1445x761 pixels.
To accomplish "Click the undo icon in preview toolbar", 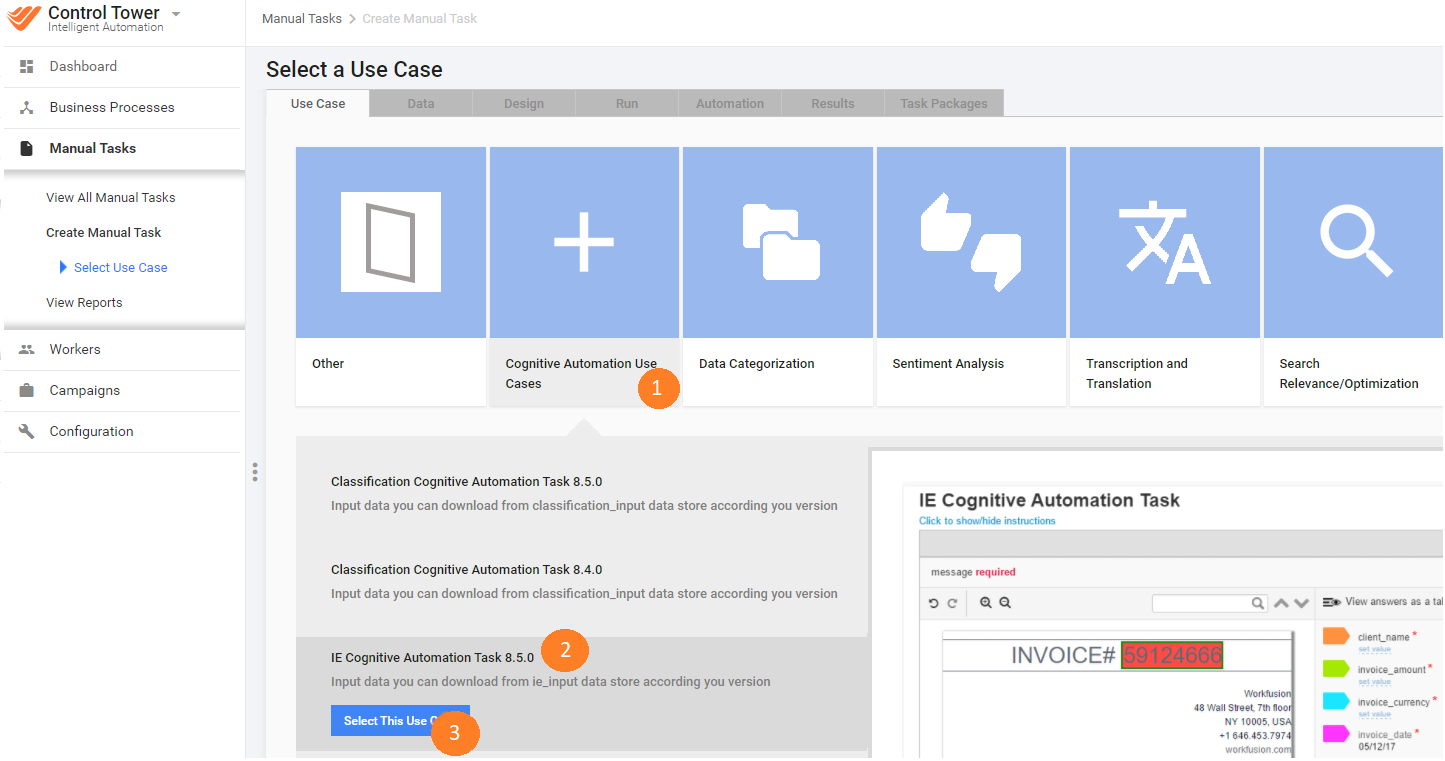I will point(934,603).
